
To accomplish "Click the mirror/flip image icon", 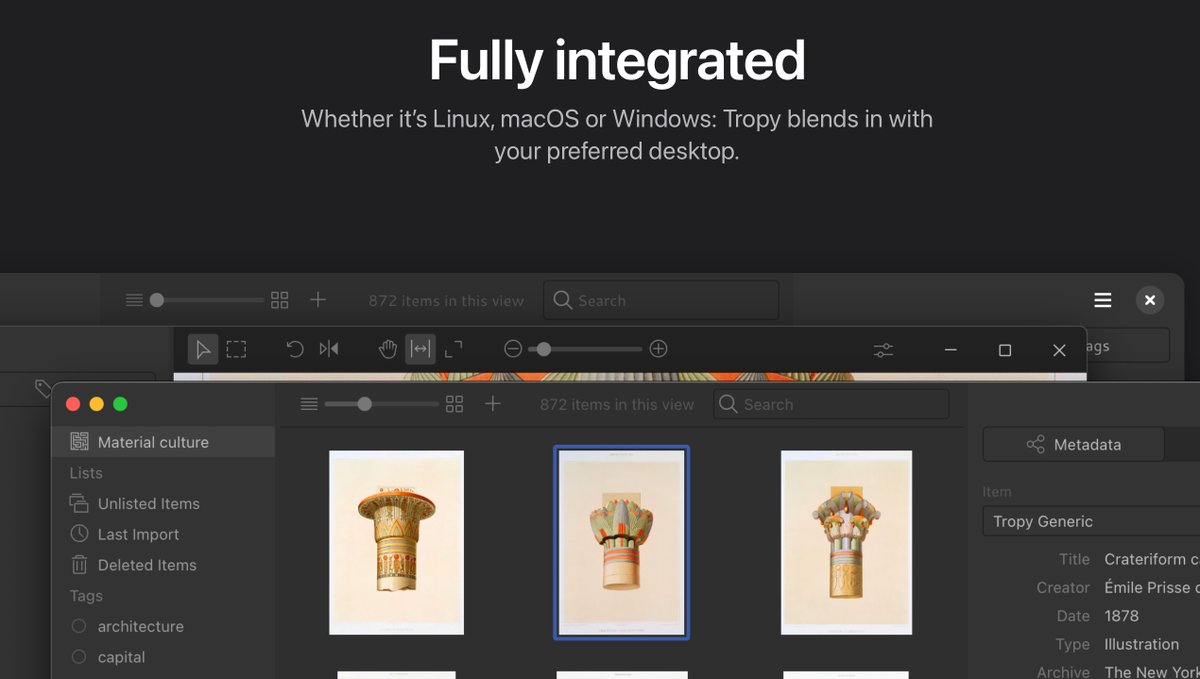I will point(329,349).
